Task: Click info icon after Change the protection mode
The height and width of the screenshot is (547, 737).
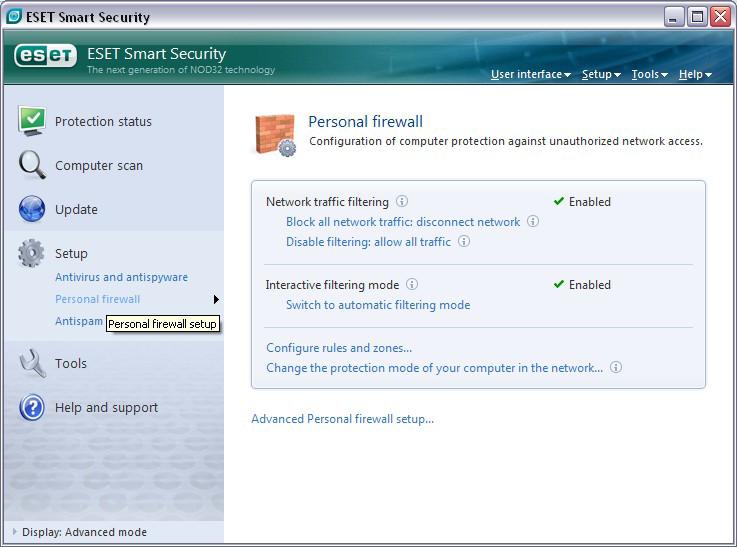Action: [x=616, y=367]
